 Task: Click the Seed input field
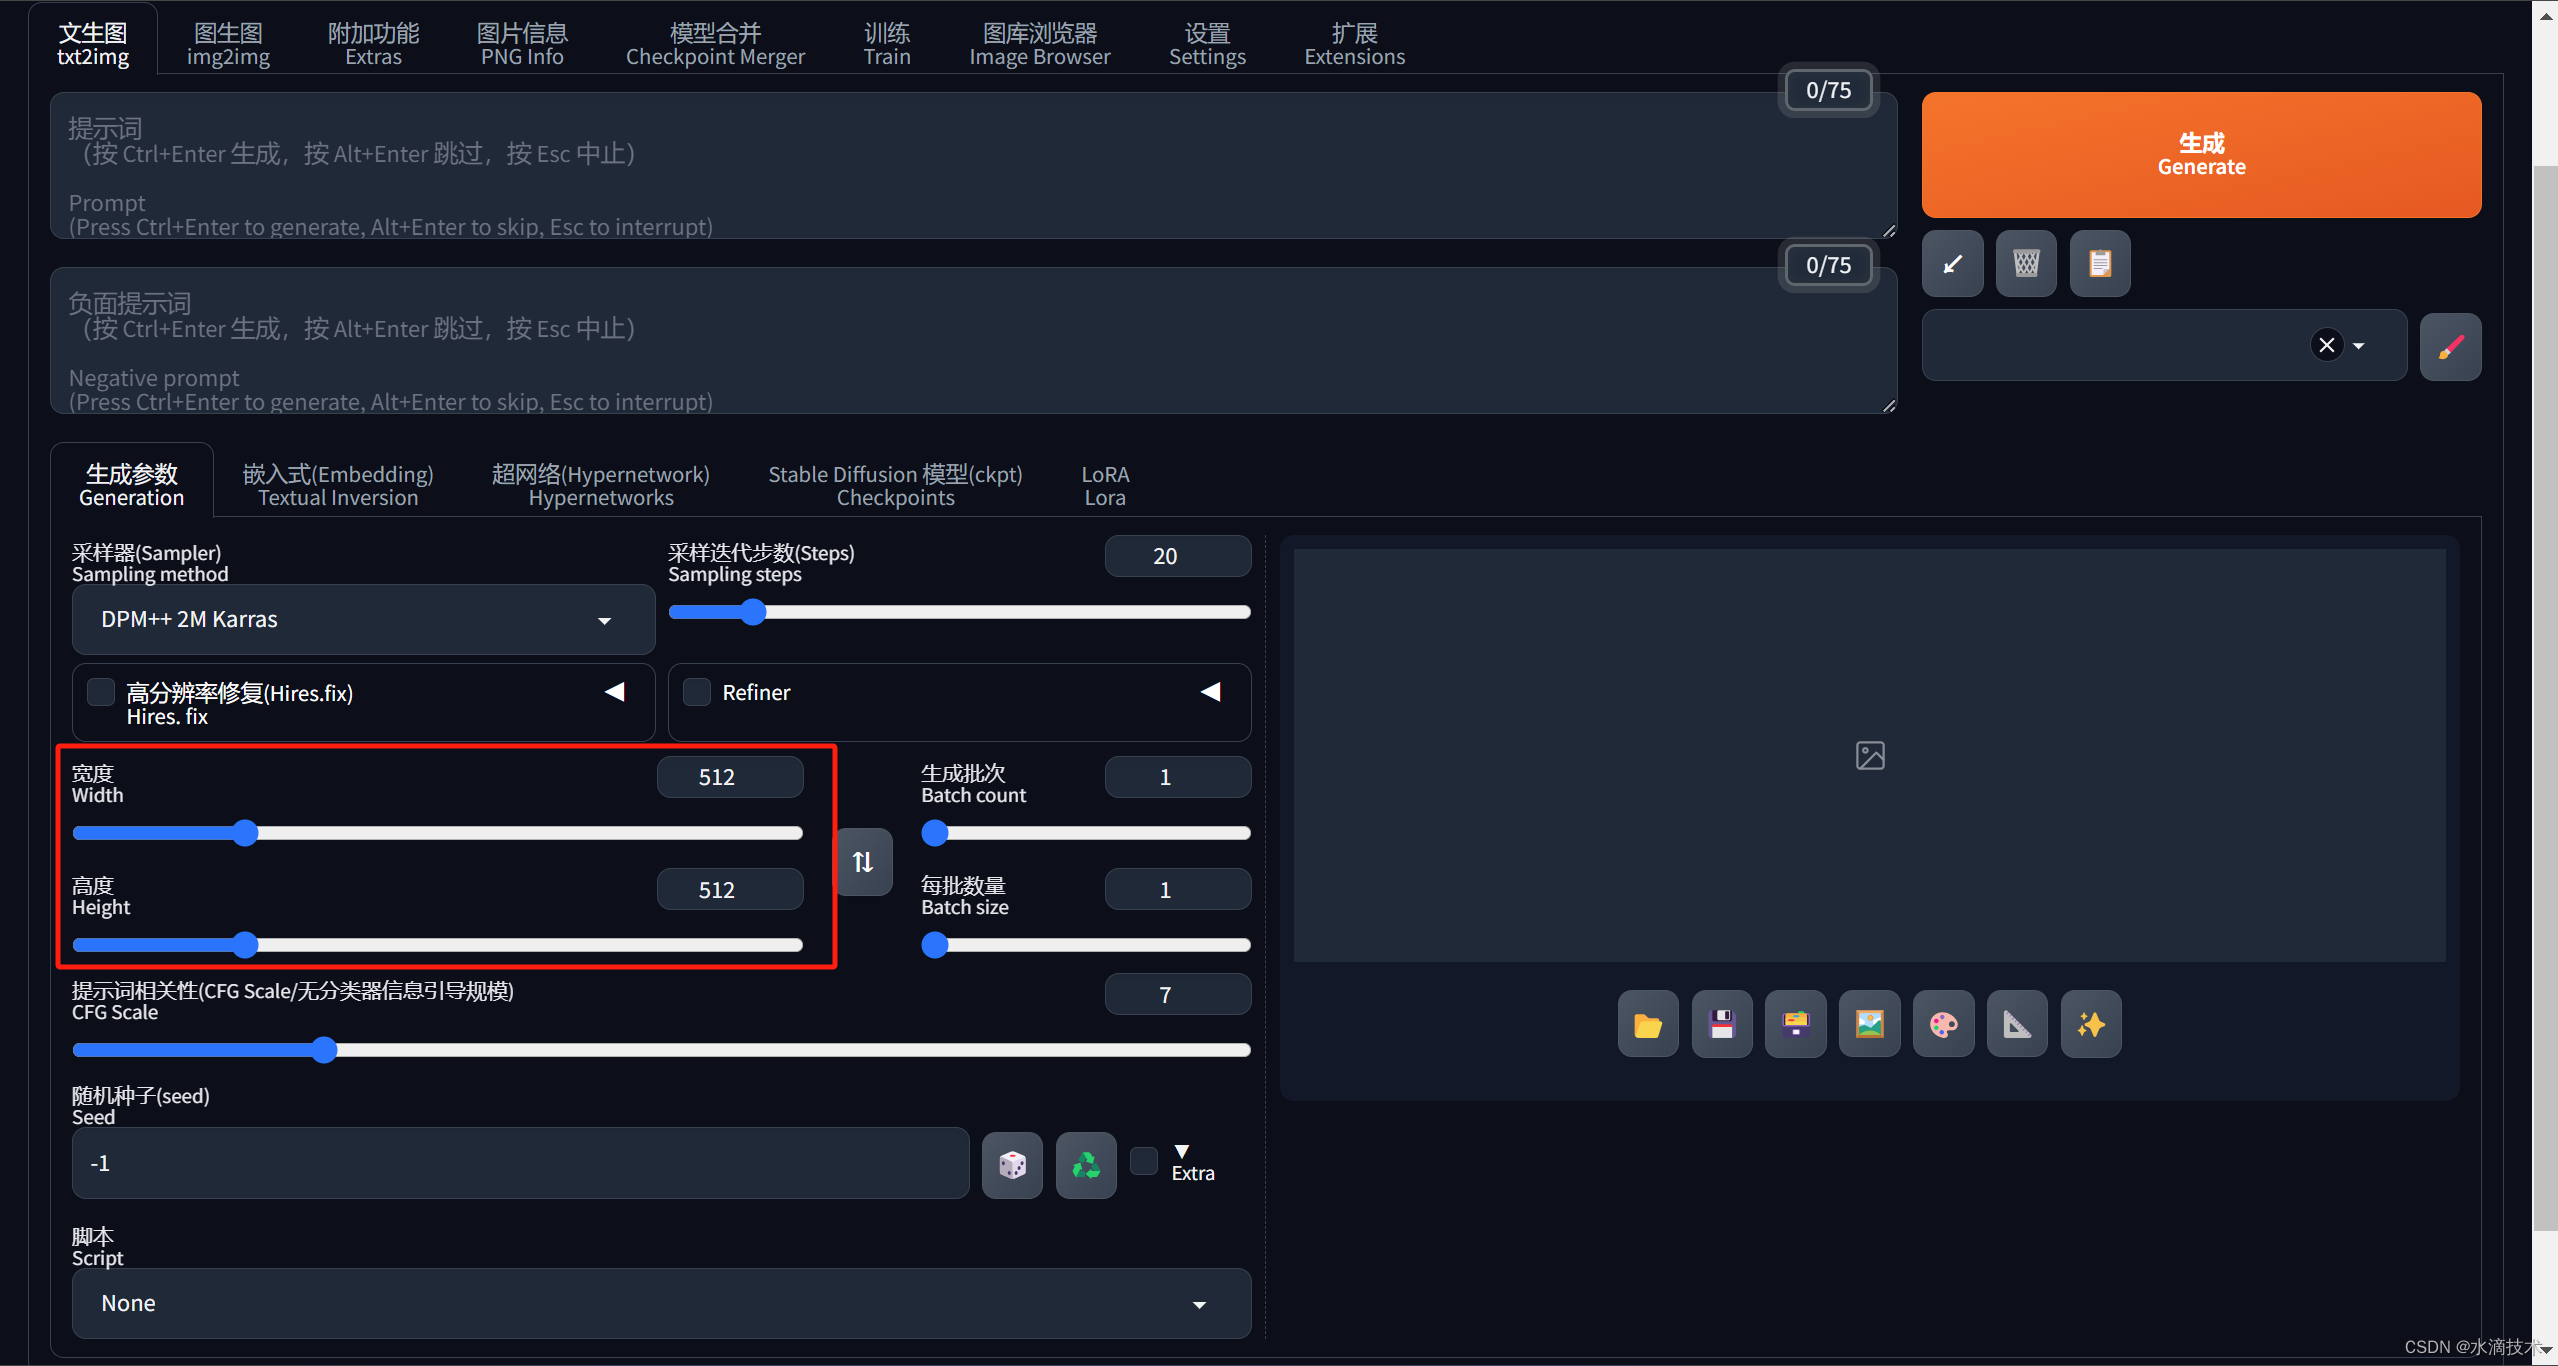[x=520, y=1164]
